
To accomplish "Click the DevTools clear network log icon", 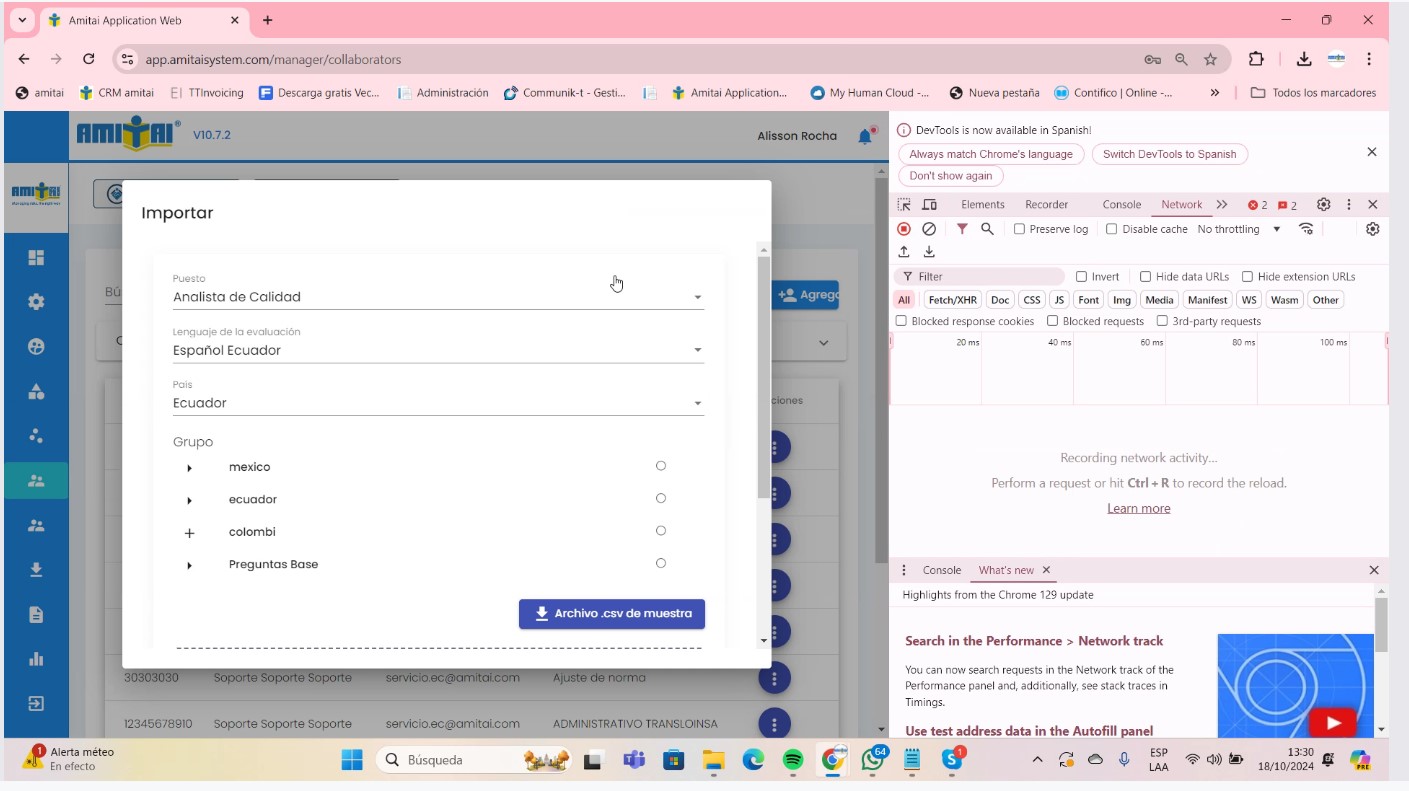I will pyautogui.click(x=929, y=229).
